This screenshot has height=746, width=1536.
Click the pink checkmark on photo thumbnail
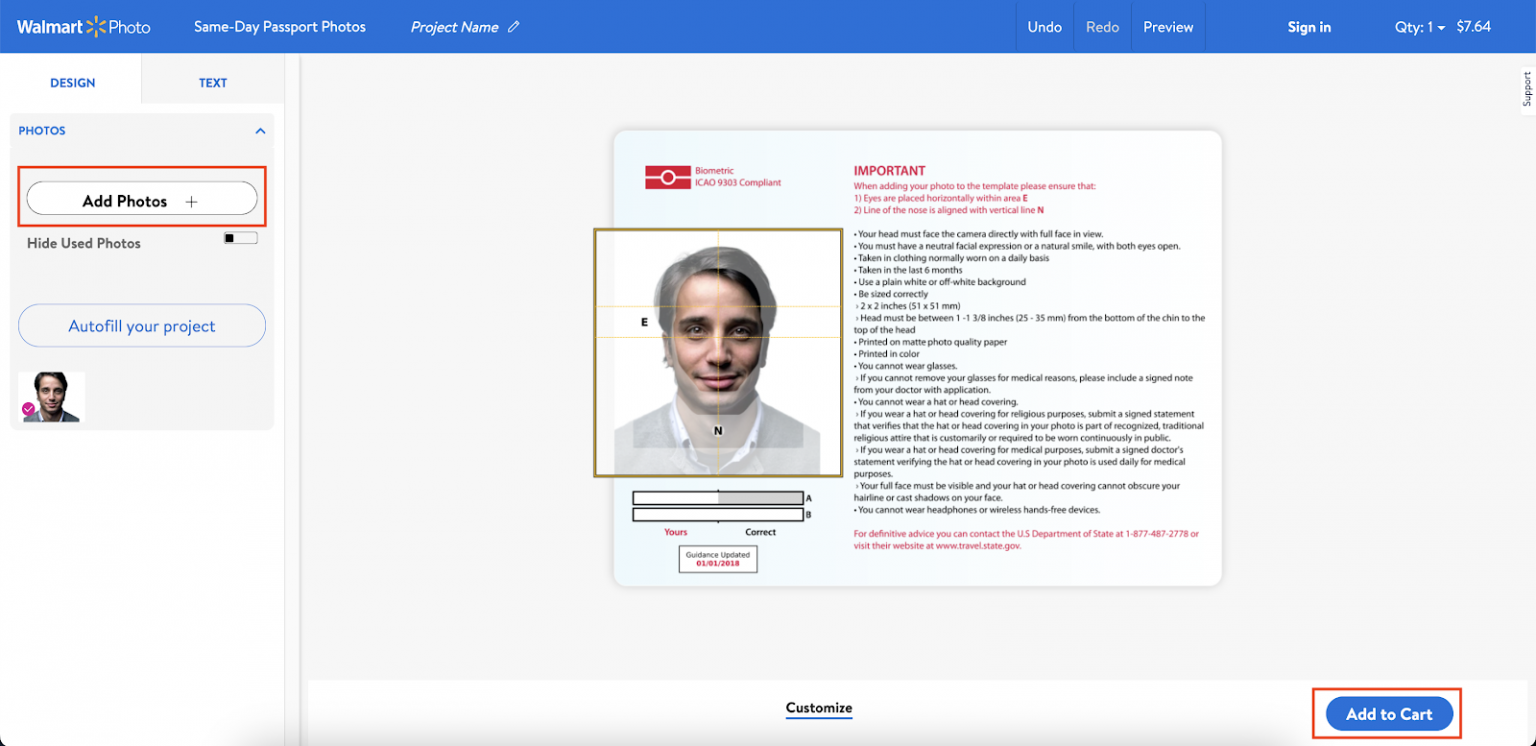28,408
